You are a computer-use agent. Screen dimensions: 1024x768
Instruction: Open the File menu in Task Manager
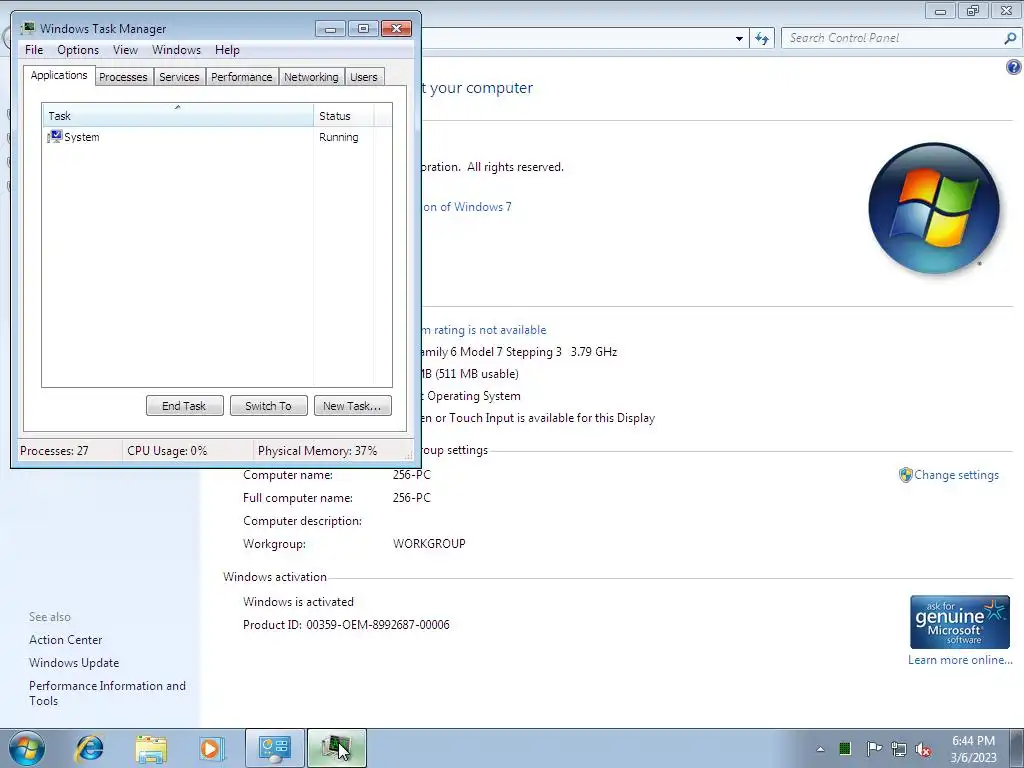(x=34, y=50)
